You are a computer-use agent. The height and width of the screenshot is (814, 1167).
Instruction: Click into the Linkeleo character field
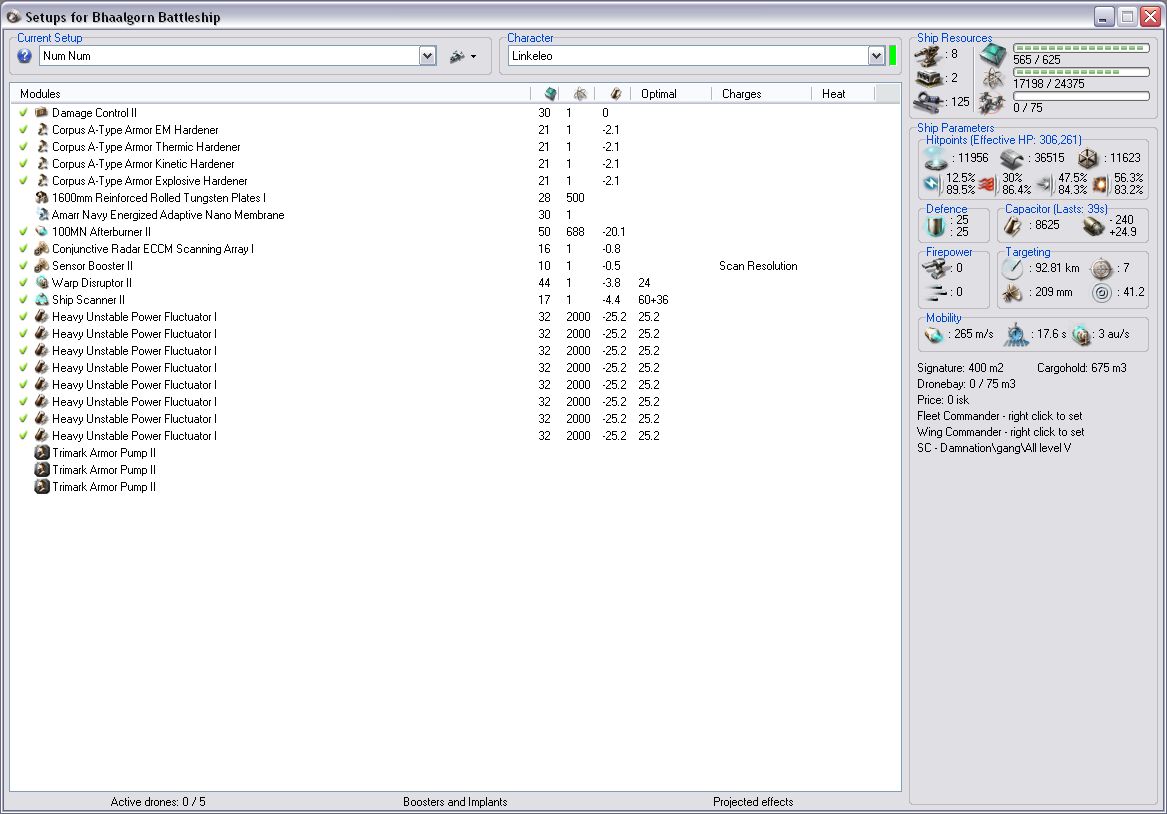click(x=688, y=56)
